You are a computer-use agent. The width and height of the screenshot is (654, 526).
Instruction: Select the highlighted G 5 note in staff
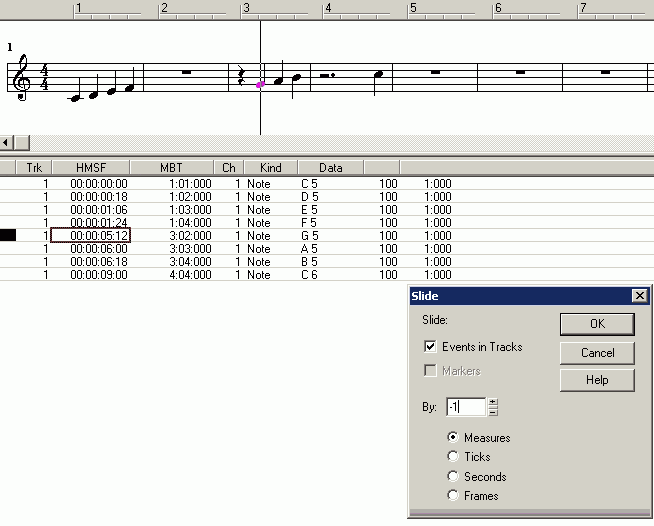[261, 85]
